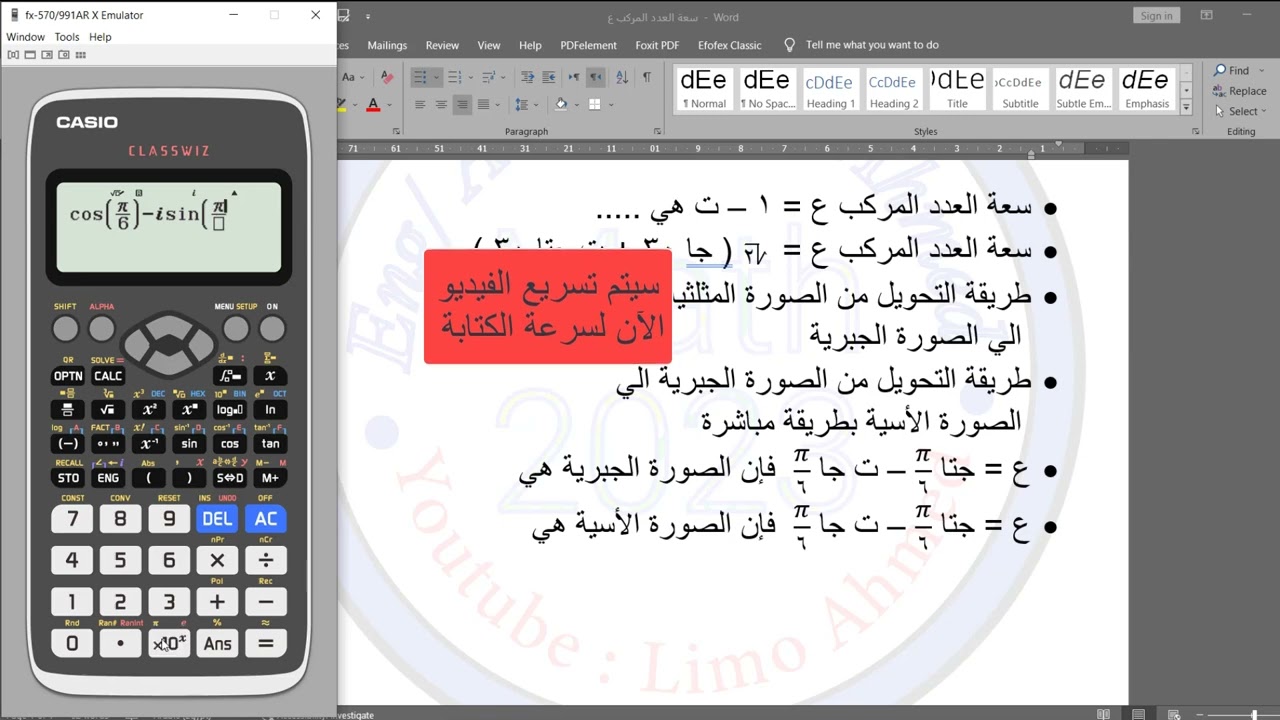Click the lightbulb Tell me icon
This screenshot has width=1280, height=720.
click(x=790, y=45)
